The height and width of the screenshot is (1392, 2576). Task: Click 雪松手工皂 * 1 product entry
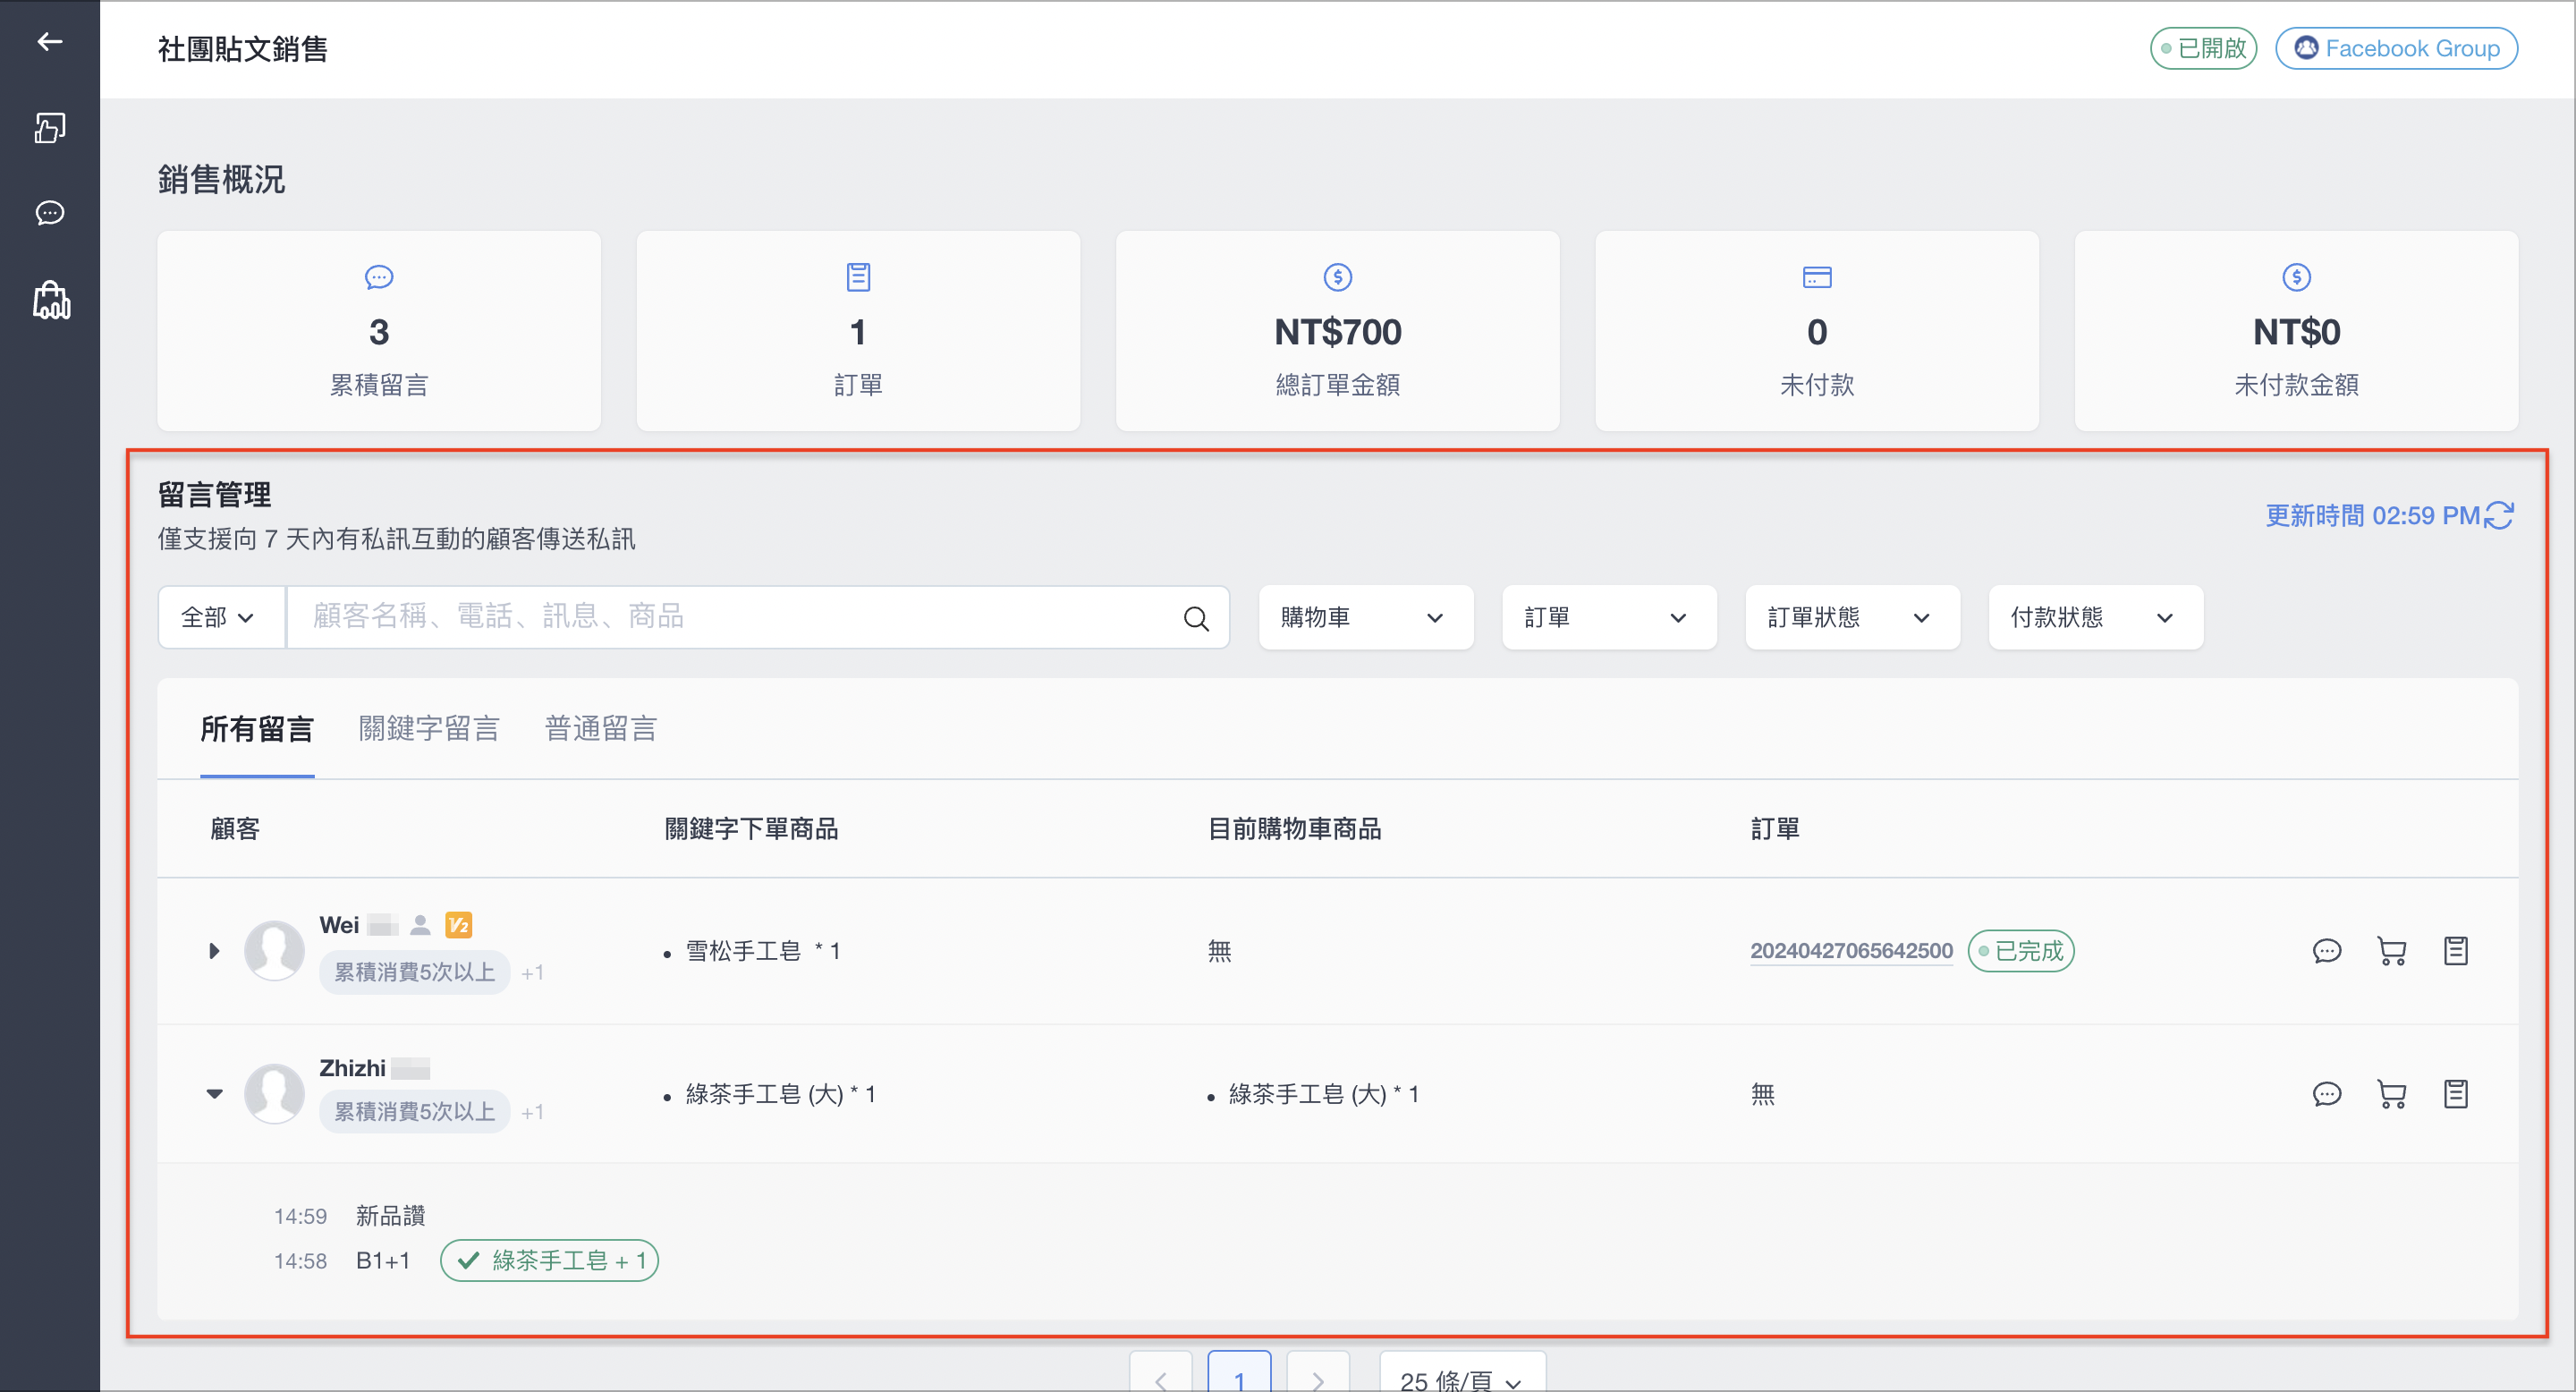point(762,951)
